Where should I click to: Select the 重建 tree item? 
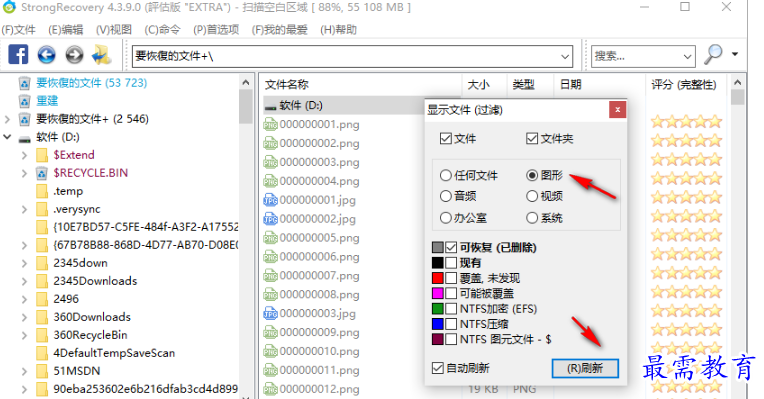pos(47,101)
